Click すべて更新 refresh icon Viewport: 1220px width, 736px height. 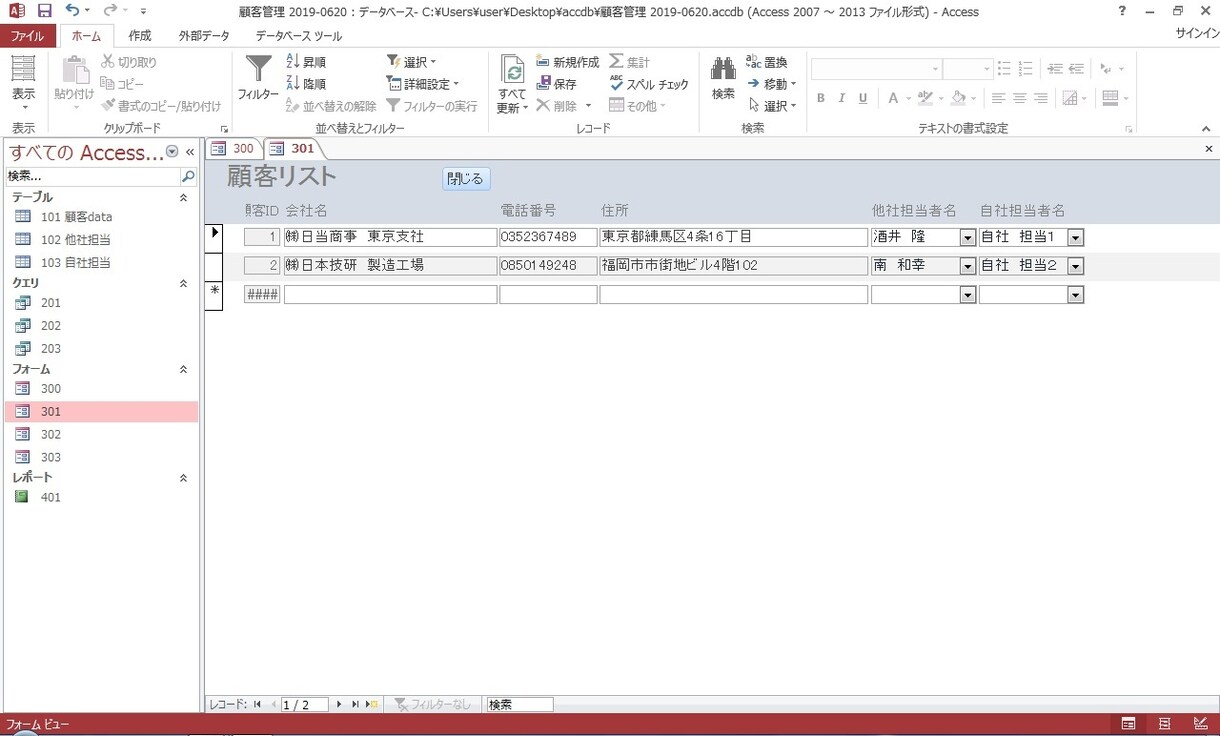pos(512,84)
